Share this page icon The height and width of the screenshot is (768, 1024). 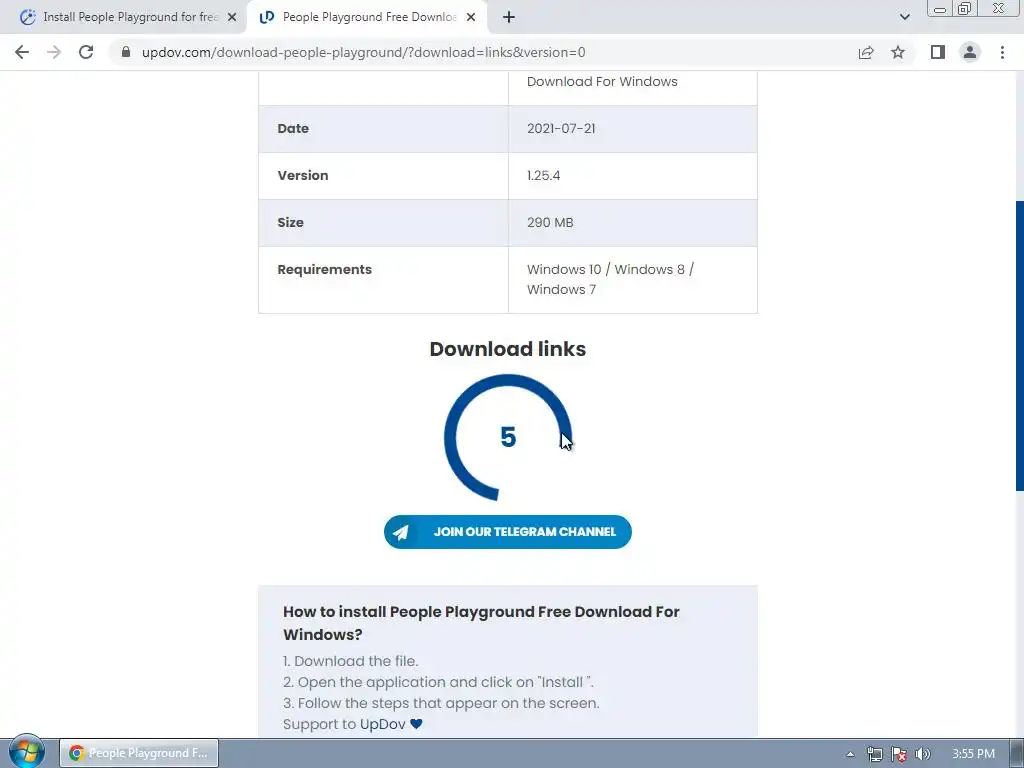coord(866,52)
